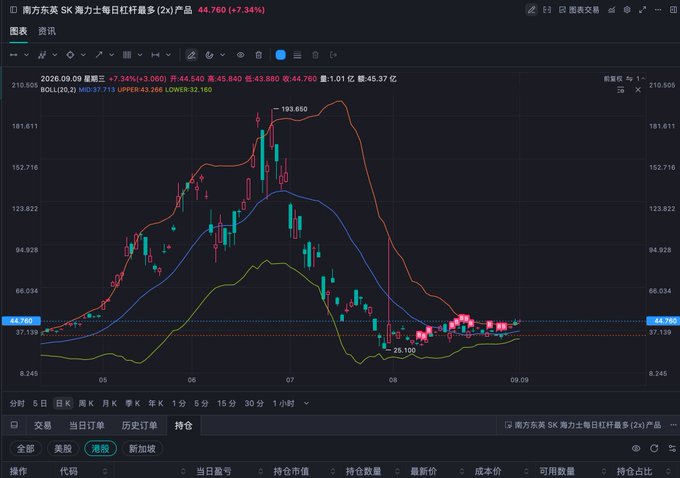Open the indicators chart icon
The height and width of the screenshot is (478, 680).
pos(611,10)
